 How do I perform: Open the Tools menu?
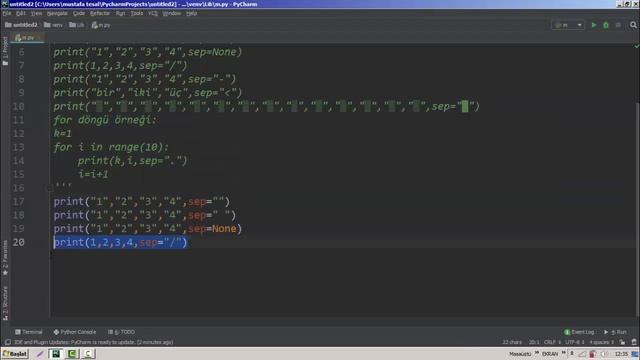(137, 13)
